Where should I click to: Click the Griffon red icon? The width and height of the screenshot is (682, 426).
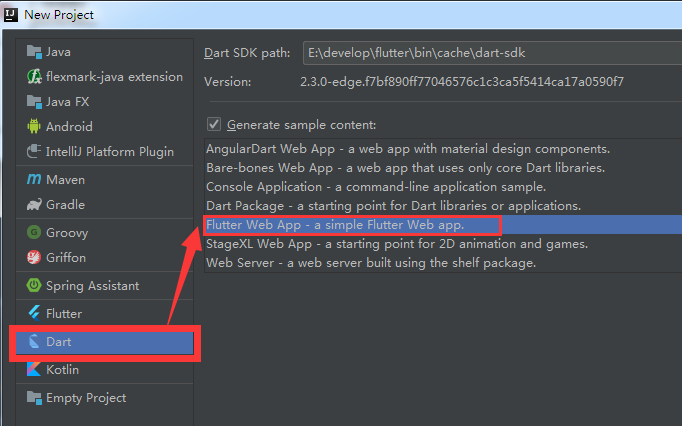tap(34, 257)
